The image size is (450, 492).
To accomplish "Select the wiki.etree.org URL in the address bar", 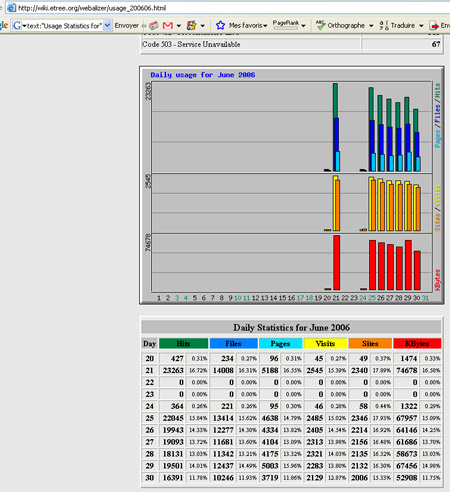I will [x=92, y=8].
